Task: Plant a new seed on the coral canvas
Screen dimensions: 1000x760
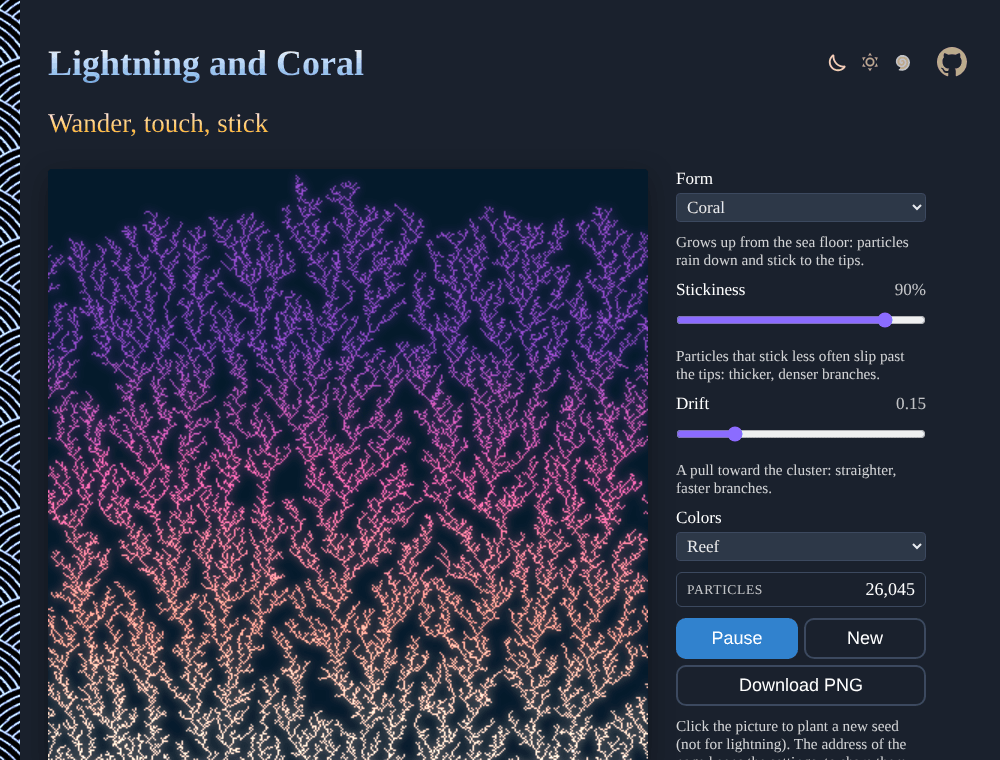Action: tap(348, 464)
